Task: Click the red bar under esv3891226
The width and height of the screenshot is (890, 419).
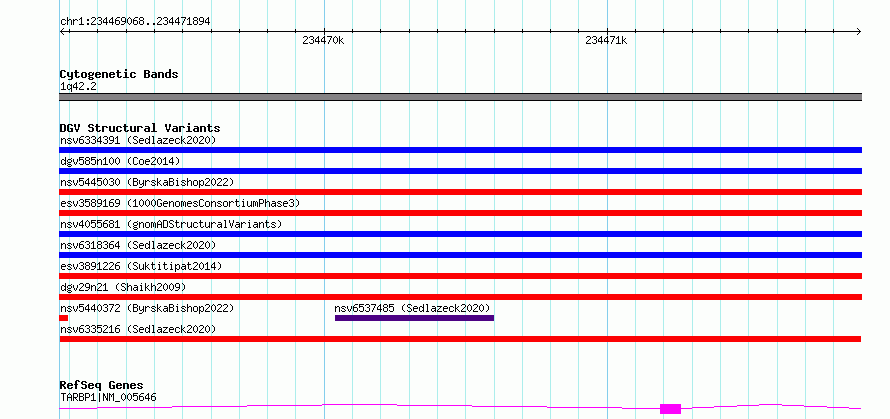Action: (460, 276)
